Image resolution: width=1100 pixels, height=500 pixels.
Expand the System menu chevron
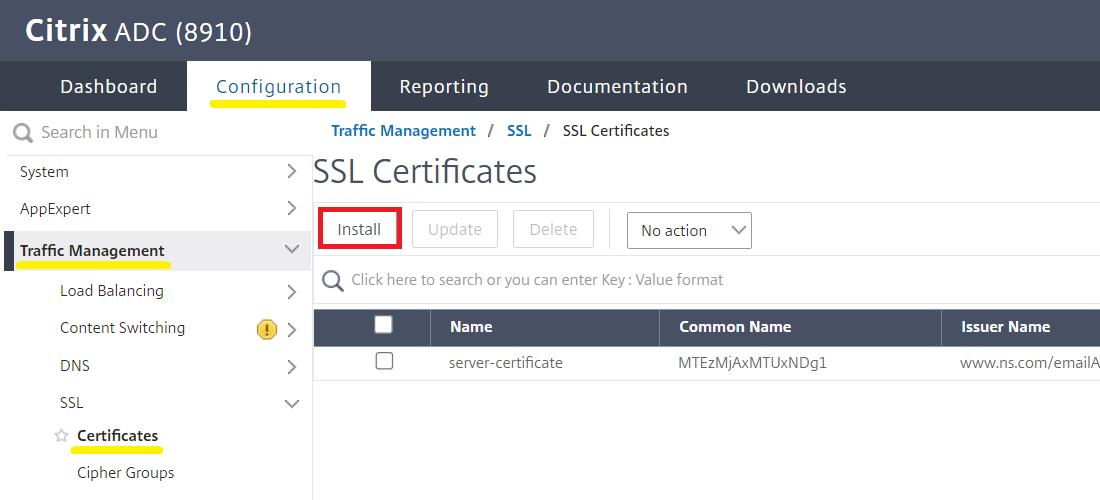[x=292, y=172]
